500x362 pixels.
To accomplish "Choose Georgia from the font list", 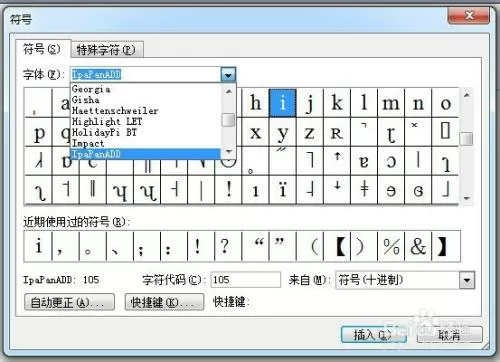I will pyautogui.click(x=145, y=89).
